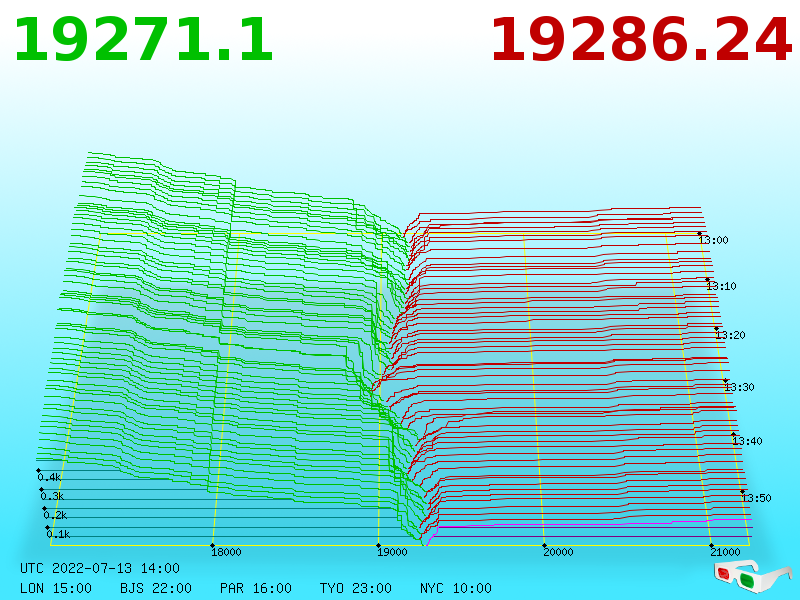The width and height of the screenshot is (800, 600).
Task: Click the PAR 16:00 clock text
Action: point(256,588)
